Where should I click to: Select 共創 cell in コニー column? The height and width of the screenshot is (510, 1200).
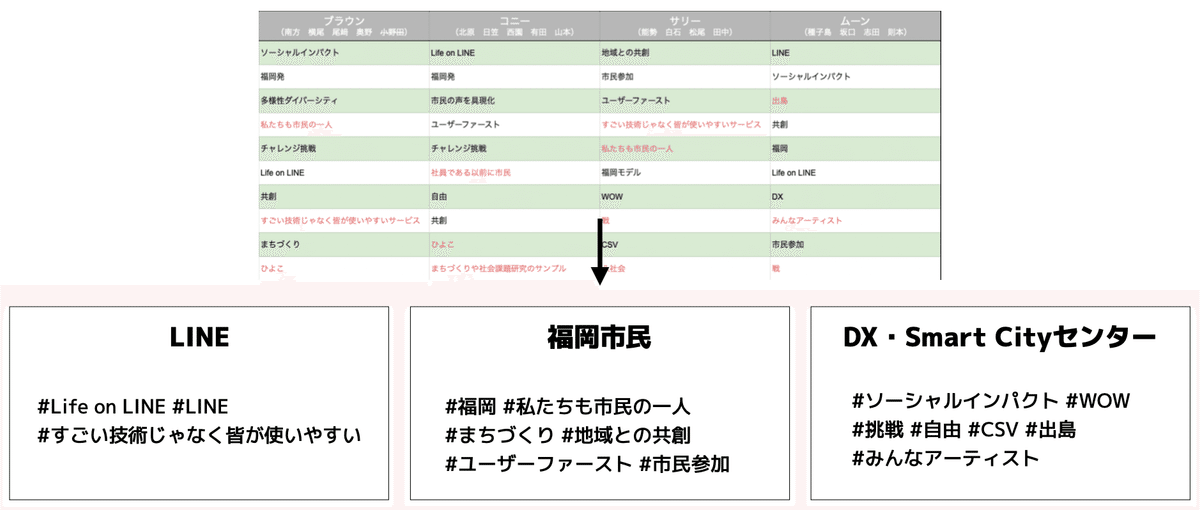point(514,220)
